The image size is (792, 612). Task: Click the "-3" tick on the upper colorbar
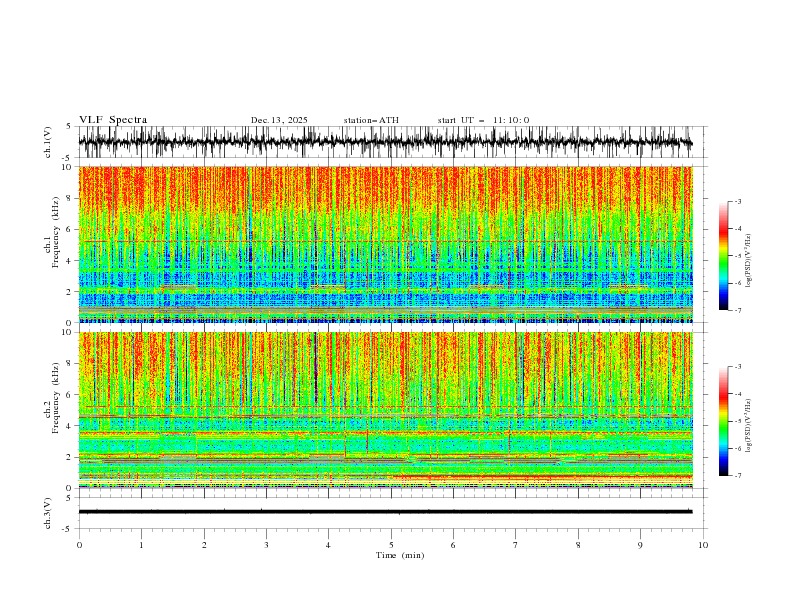[737, 201]
